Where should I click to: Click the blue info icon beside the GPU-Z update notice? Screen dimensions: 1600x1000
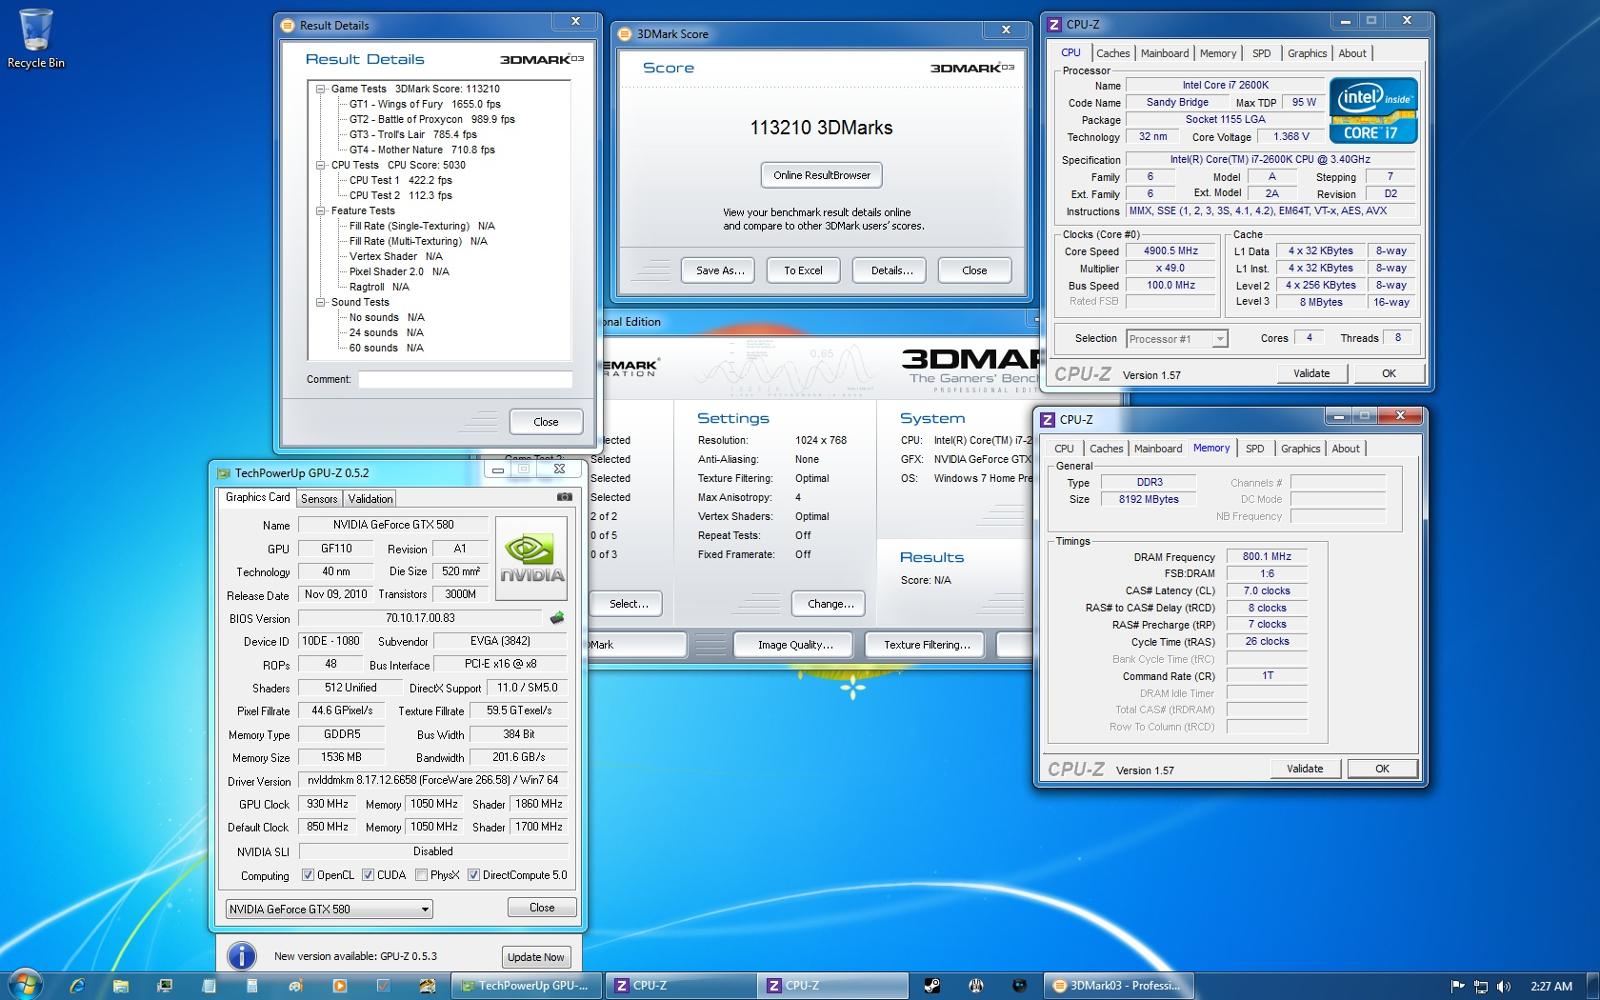(241, 956)
